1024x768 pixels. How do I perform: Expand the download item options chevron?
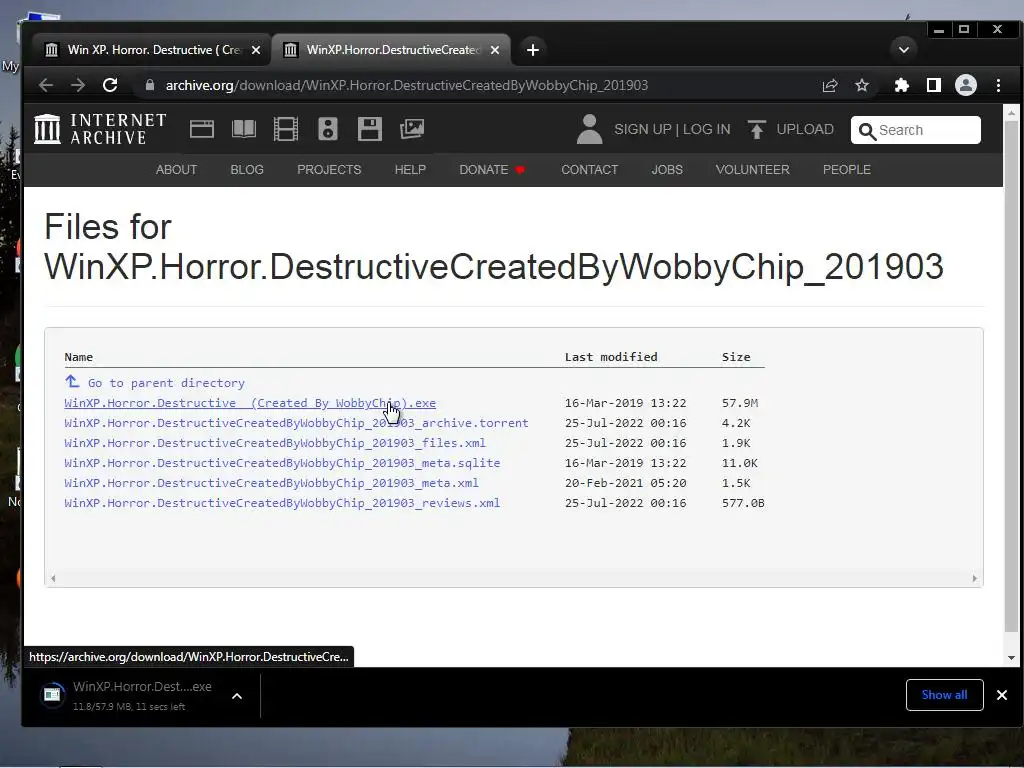(237, 696)
